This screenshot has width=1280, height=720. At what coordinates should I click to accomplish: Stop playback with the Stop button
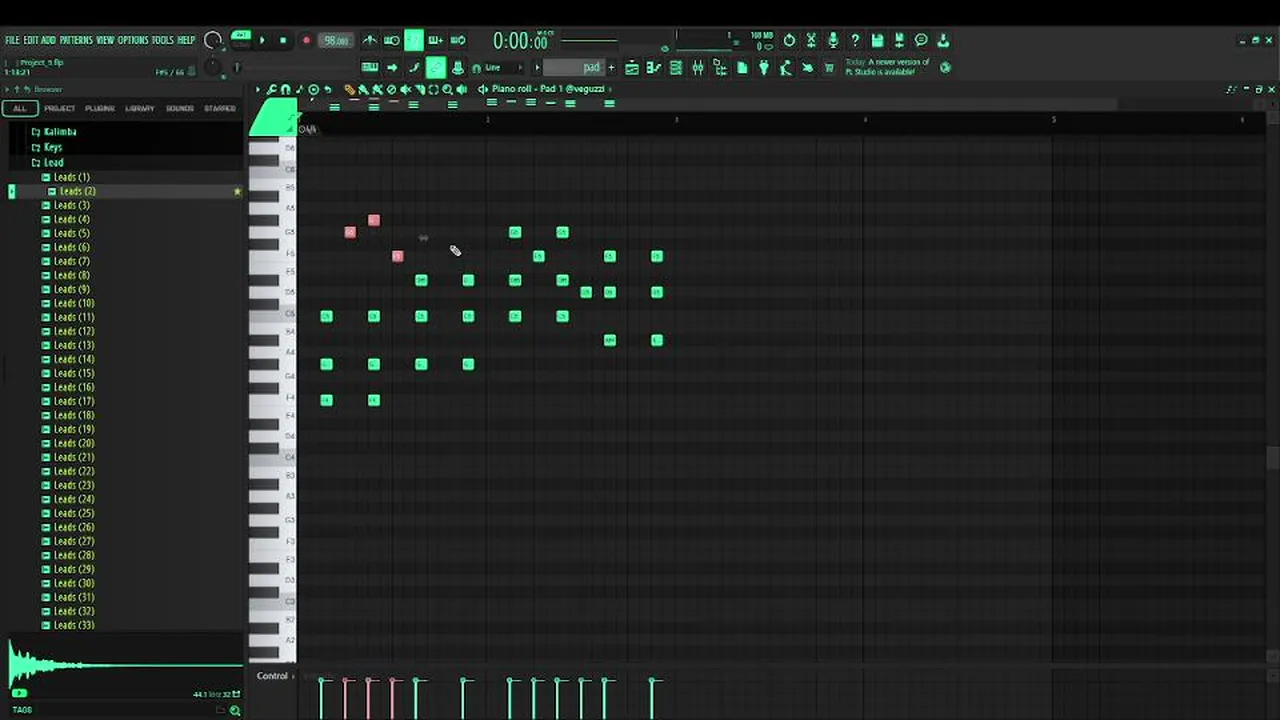pos(283,41)
